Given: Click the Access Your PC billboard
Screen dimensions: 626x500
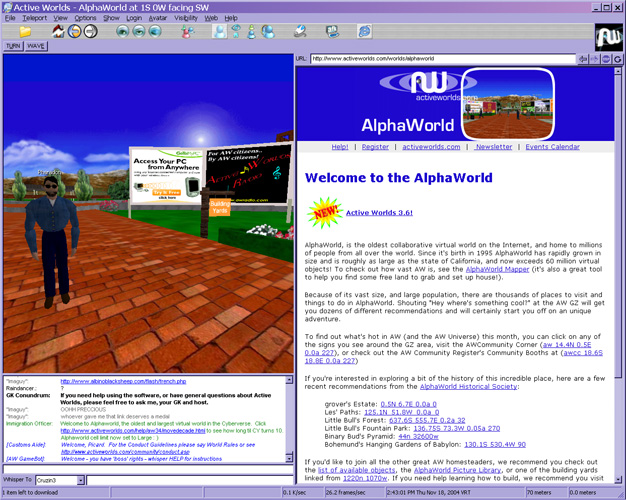Looking at the screenshot, I should click(166, 176).
